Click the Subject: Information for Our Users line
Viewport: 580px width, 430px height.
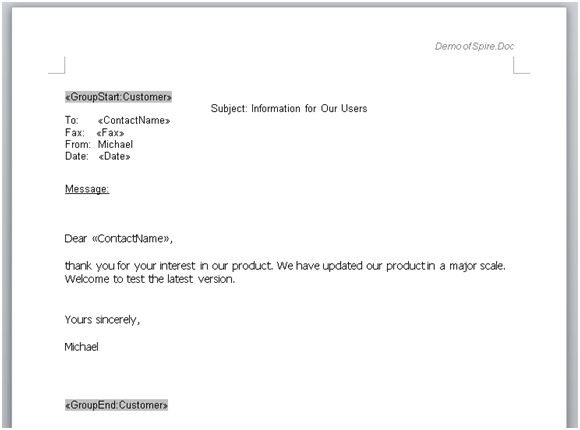coord(289,108)
